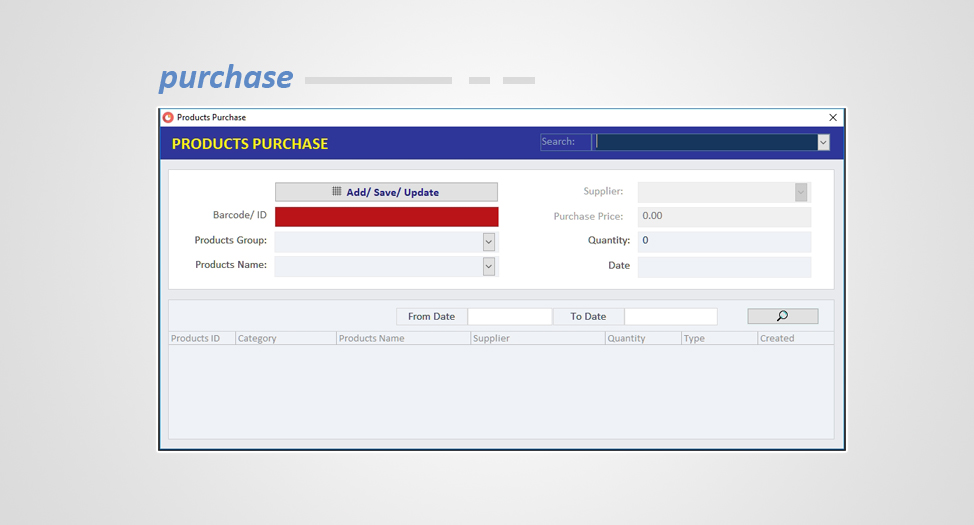Expand the Products Name dropdown arrow
Viewport: 974px width, 525px height.
click(489, 267)
